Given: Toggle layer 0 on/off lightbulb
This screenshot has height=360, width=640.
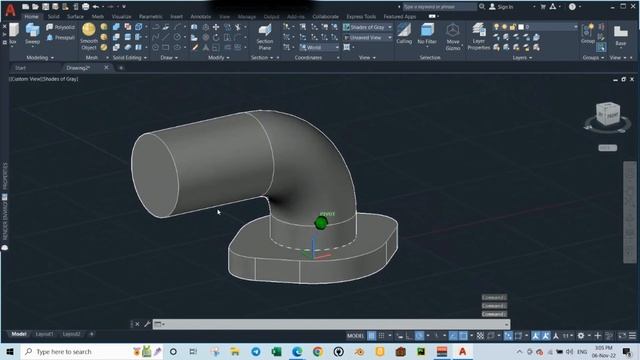Looking at the screenshot, I should point(496,27).
